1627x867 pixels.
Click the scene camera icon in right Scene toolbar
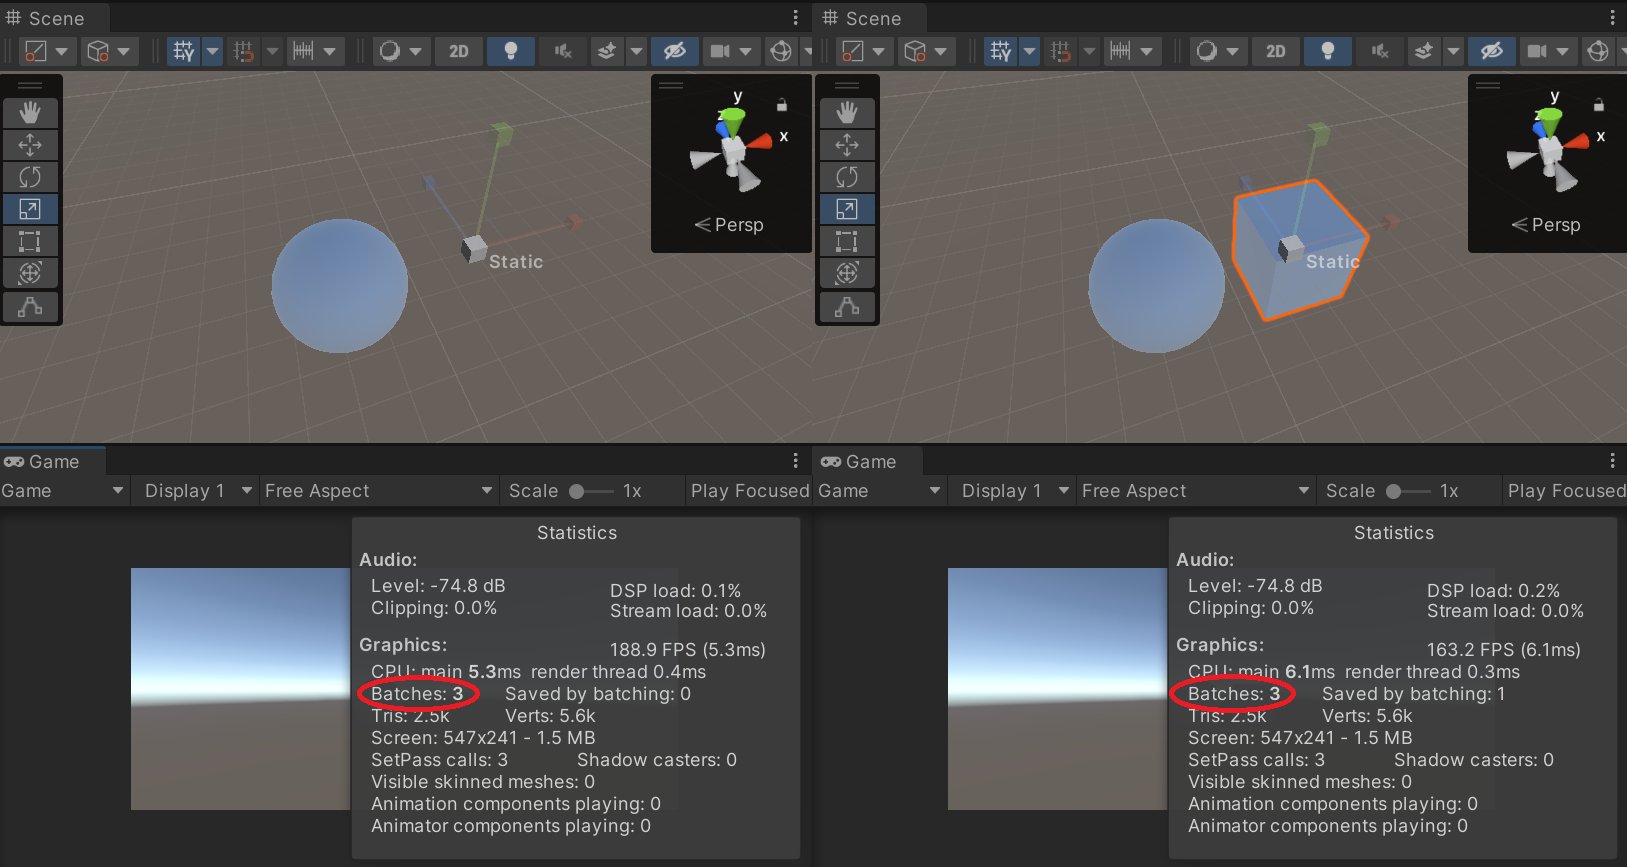pyautogui.click(x=1537, y=51)
